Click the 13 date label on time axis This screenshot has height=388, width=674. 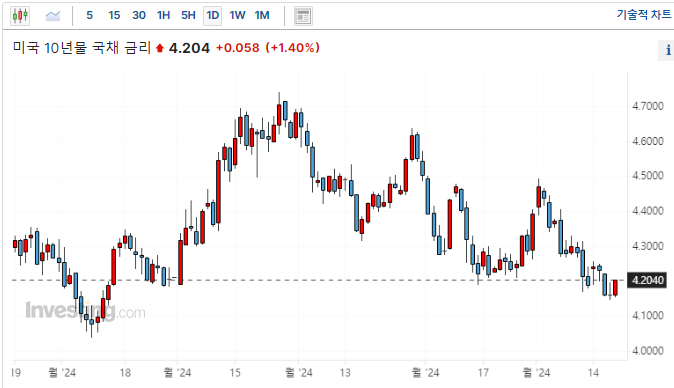345,372
